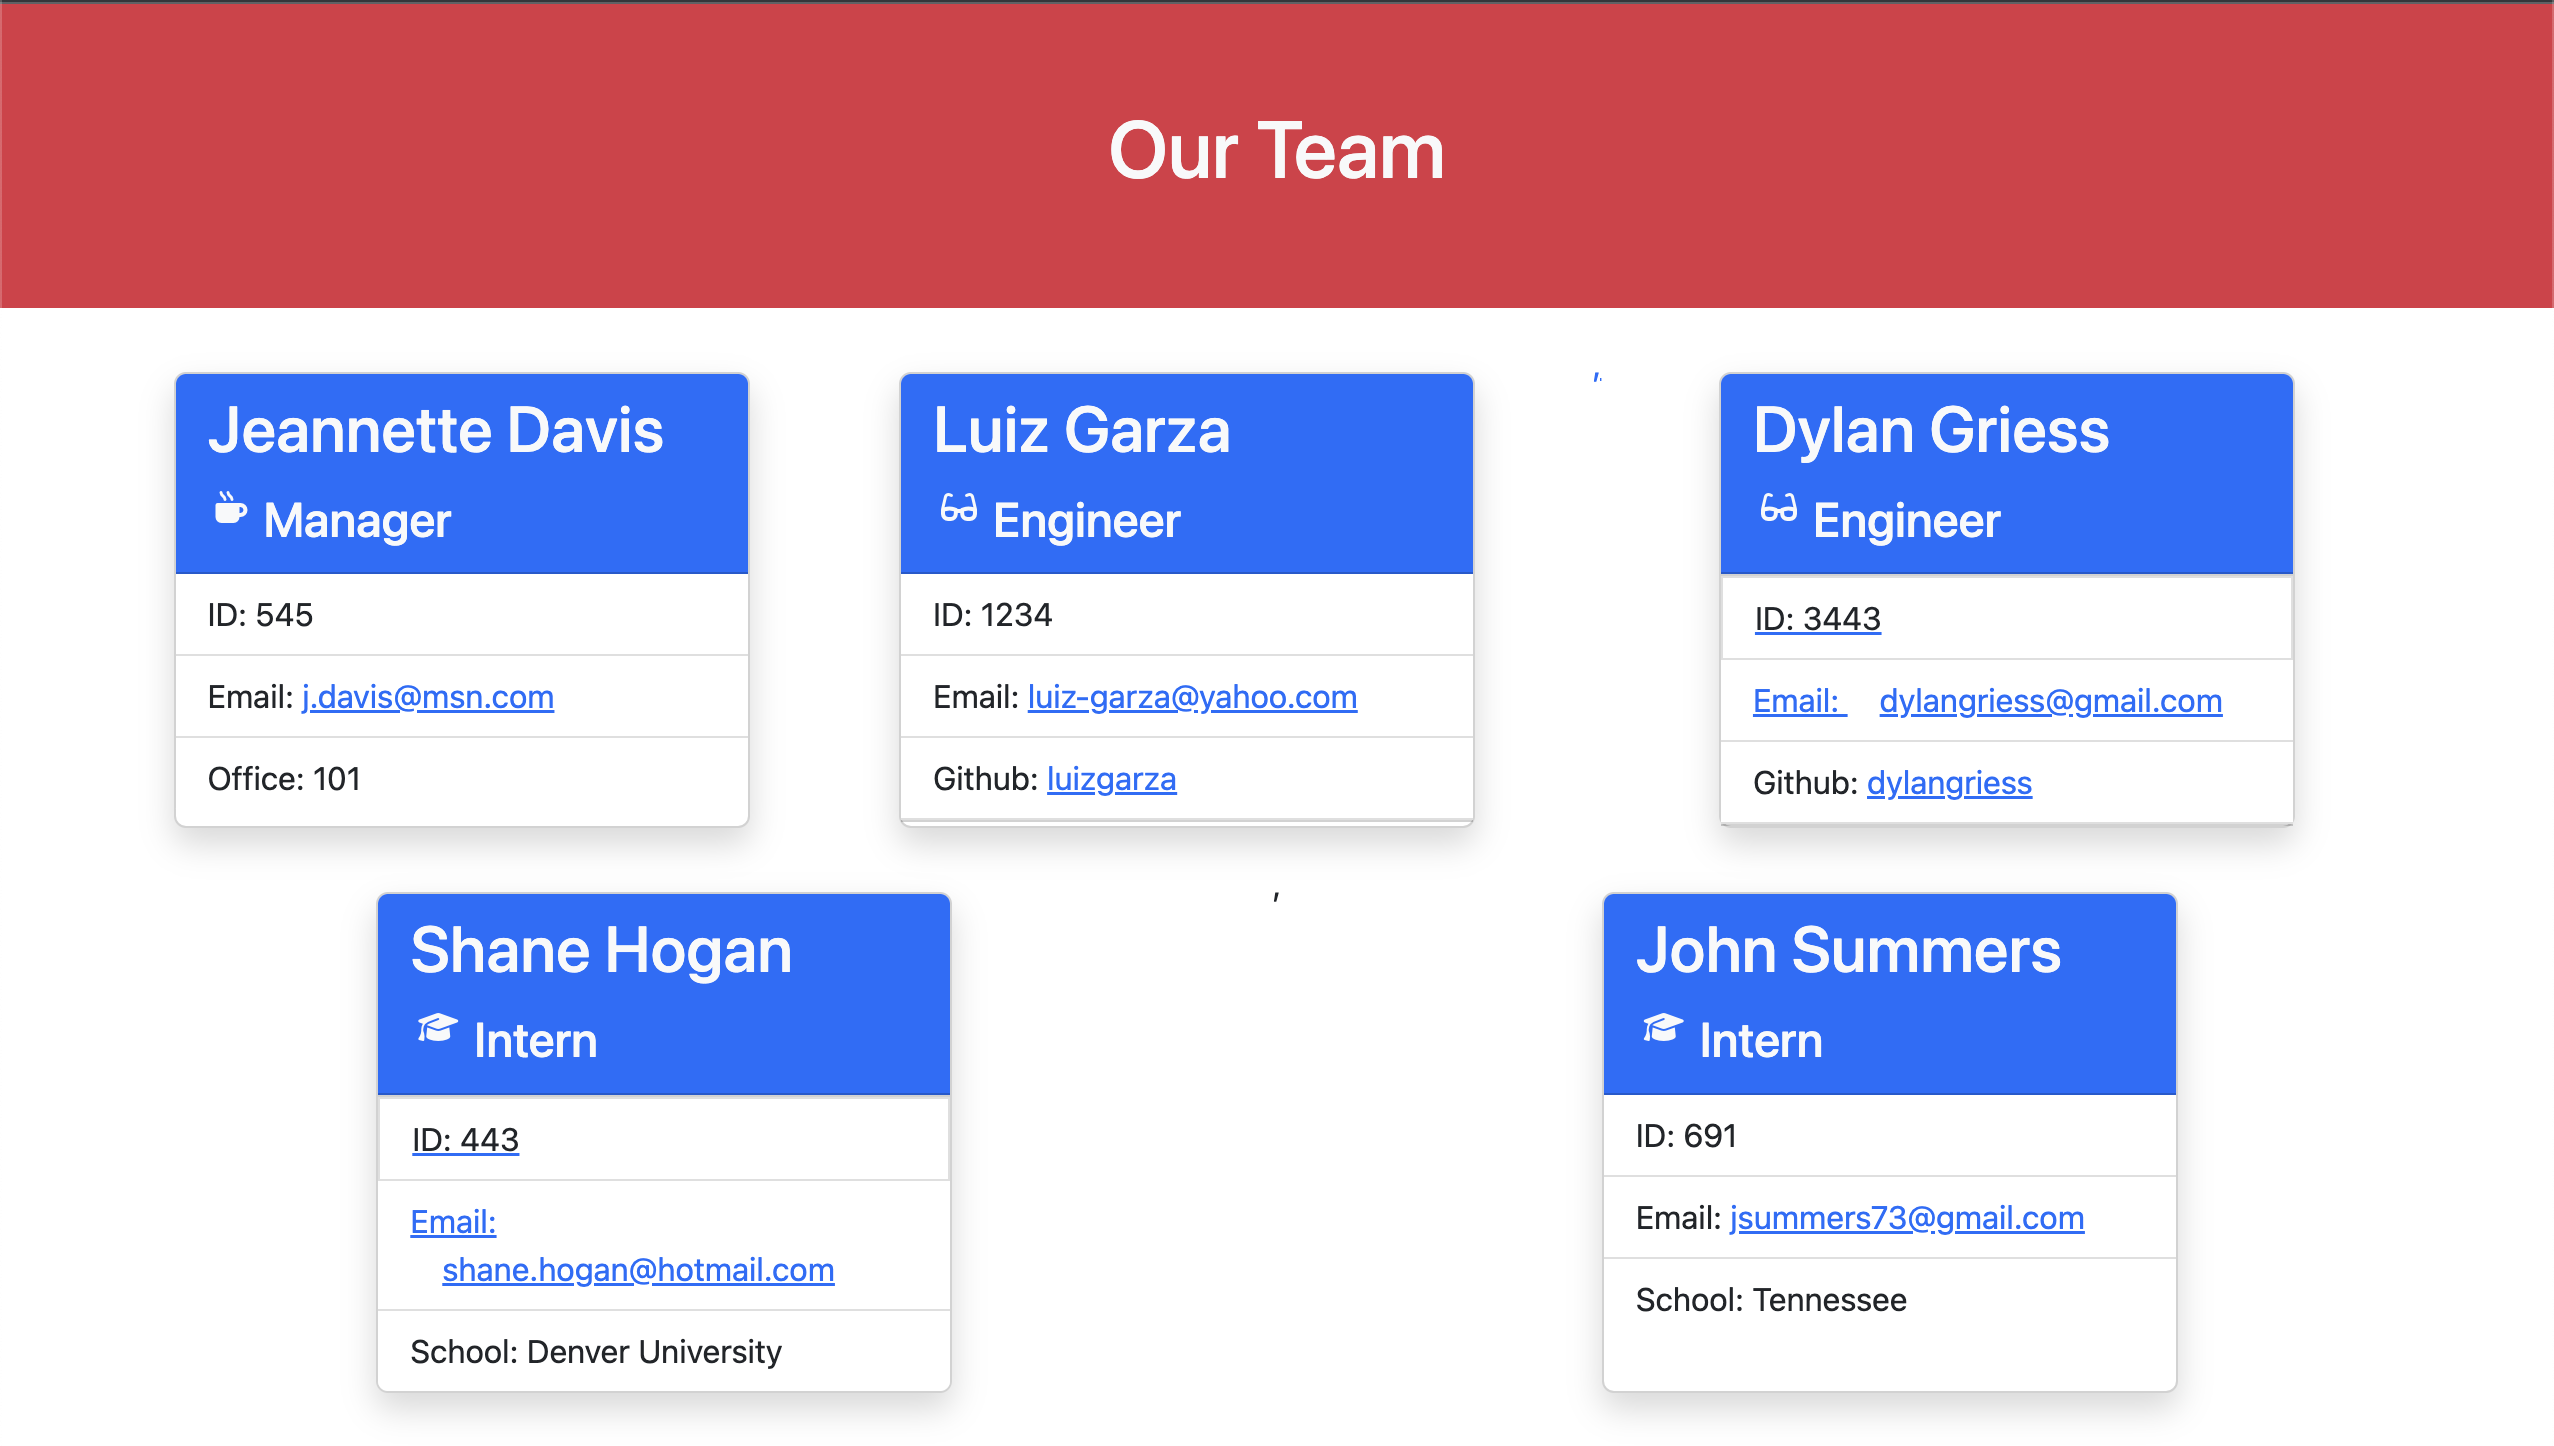Click the Email label link on Dylan's card
The width and height of the screenshot is (2554, 1446).
(x=1798, y=700)
